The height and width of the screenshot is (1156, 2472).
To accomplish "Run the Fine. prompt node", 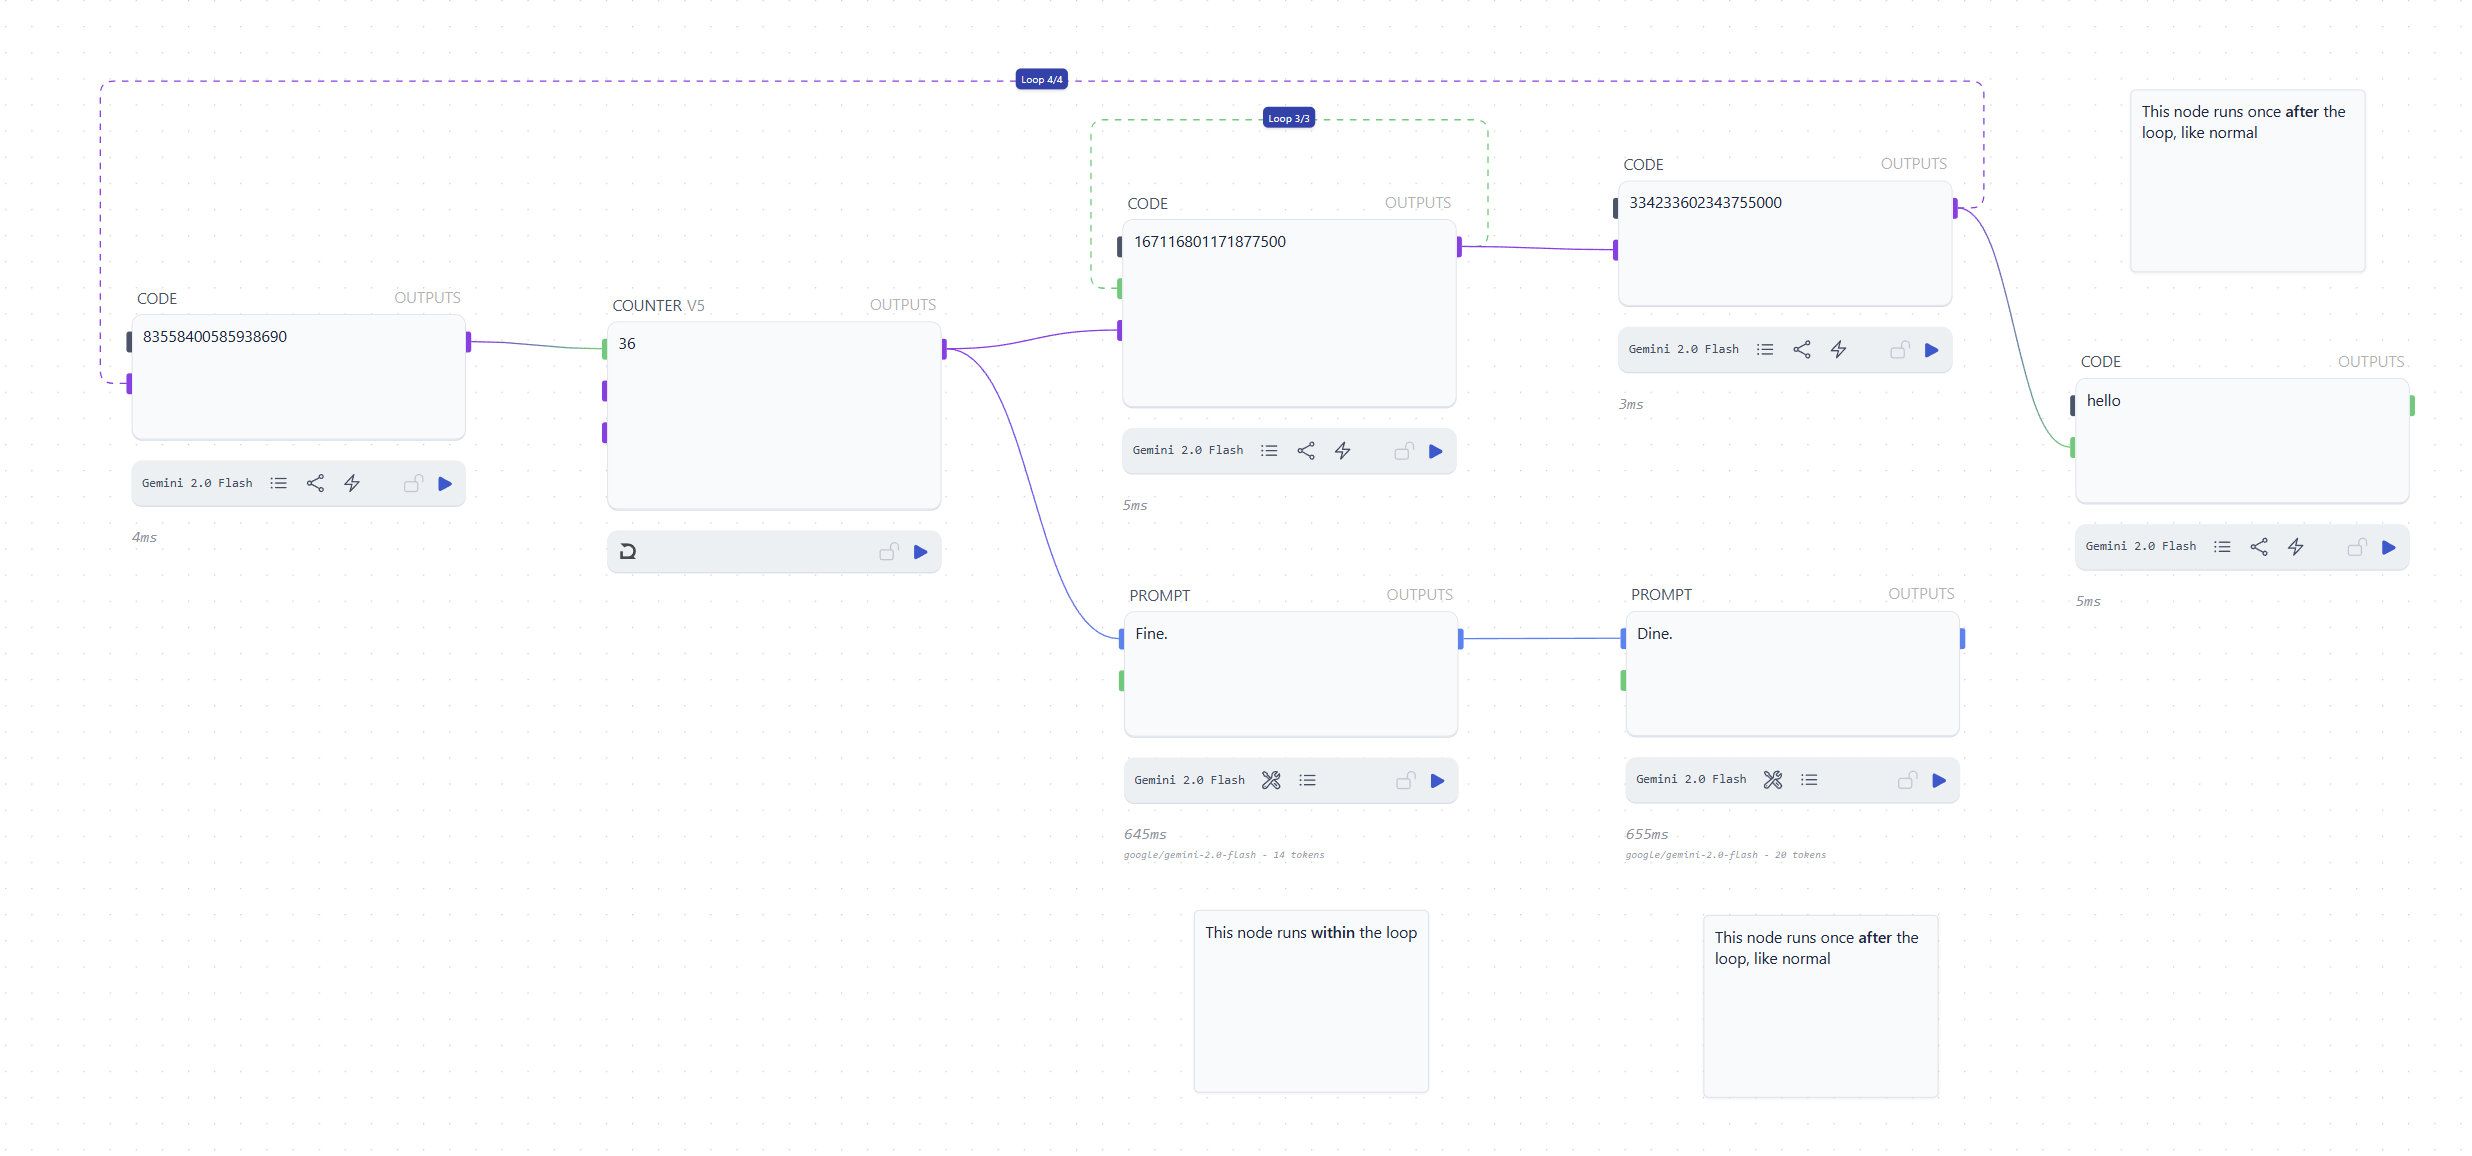I will pos(1437,781).
